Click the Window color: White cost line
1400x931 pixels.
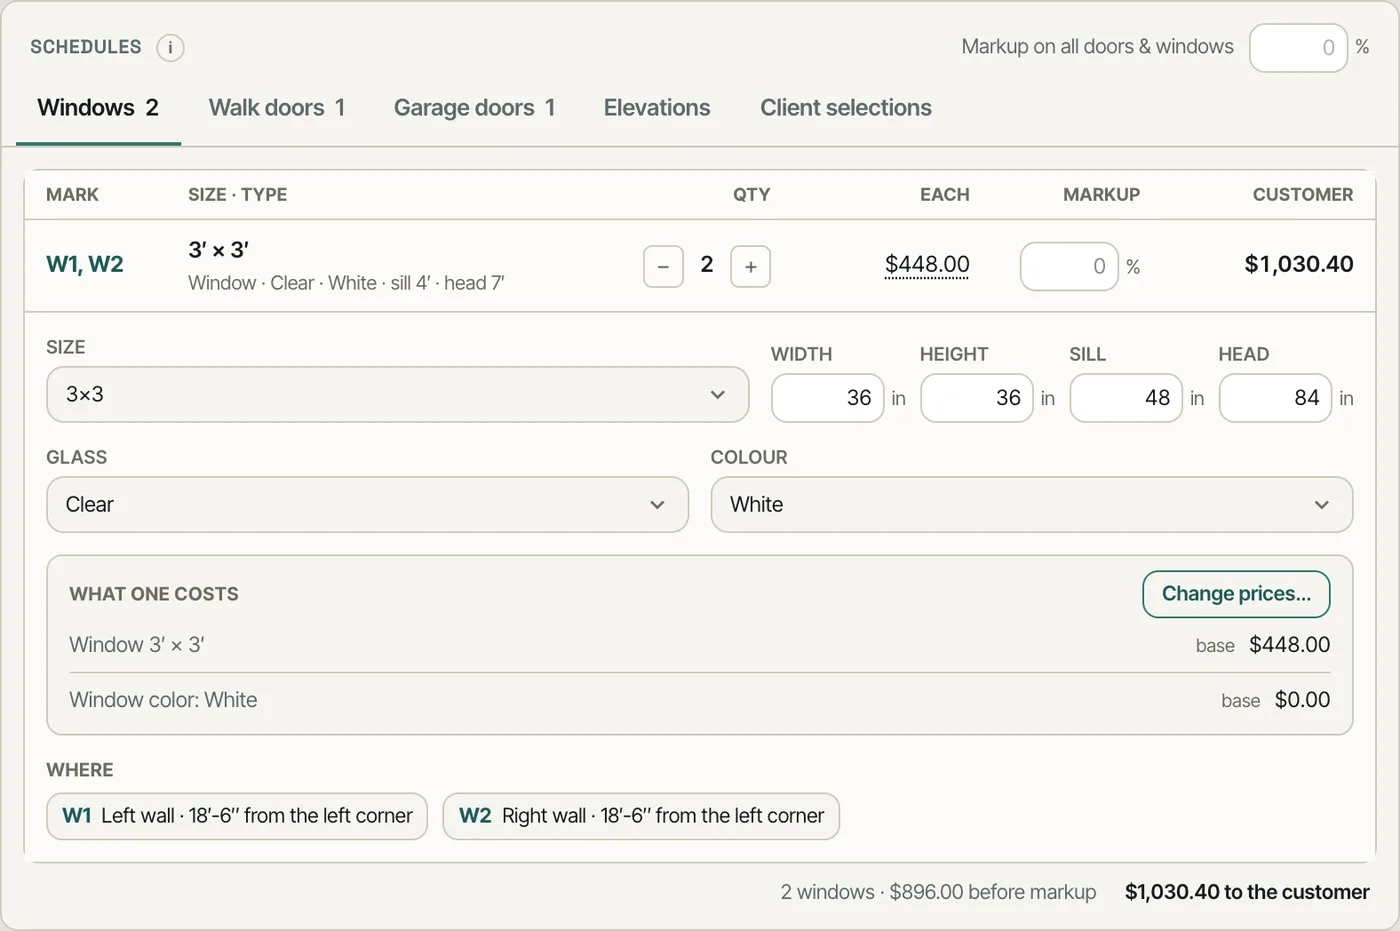(x=700, y=700)
